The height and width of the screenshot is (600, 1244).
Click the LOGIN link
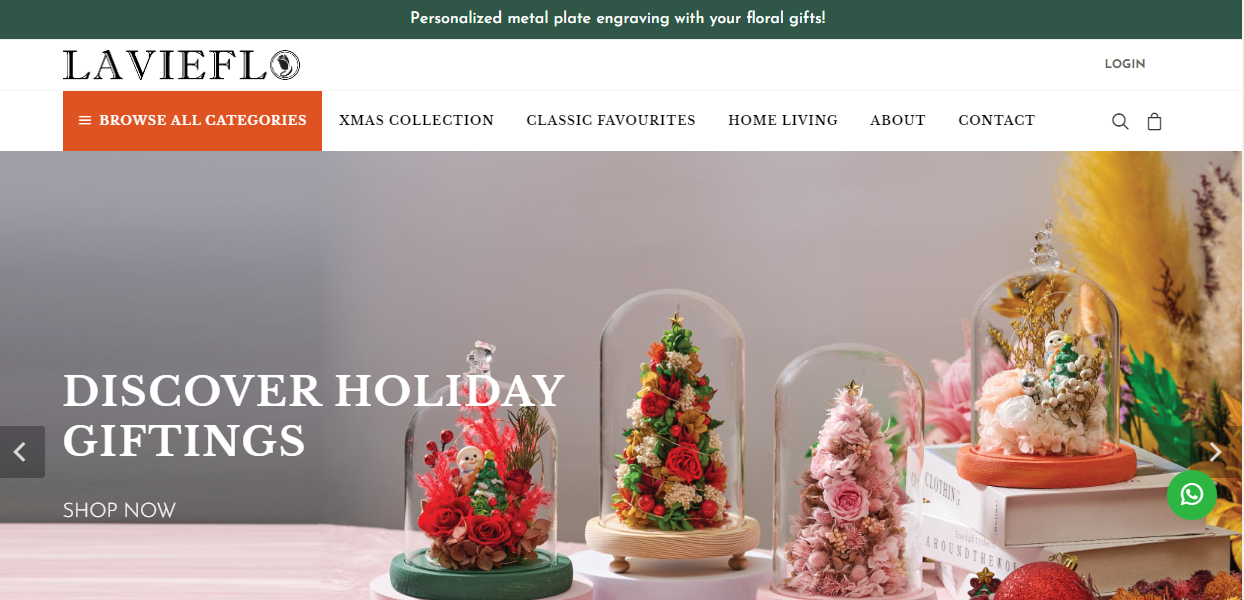click(x=1125, y=64)
